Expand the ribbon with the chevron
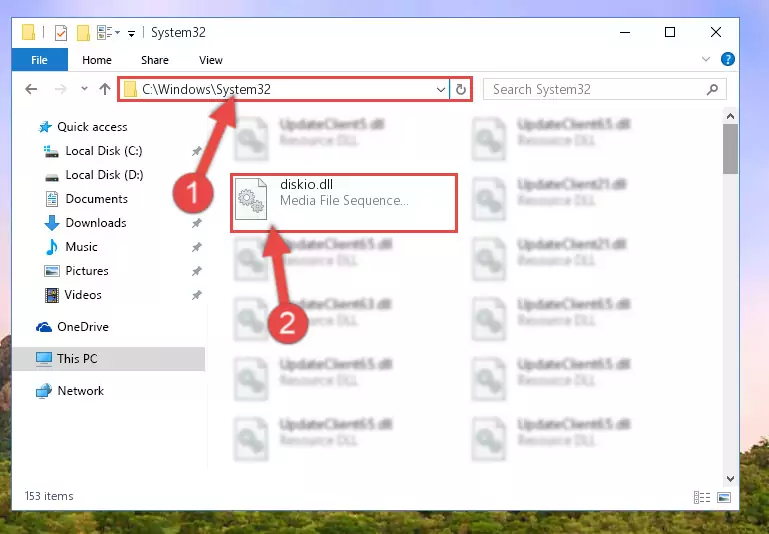The image size is (769, 534). point(705,59)
